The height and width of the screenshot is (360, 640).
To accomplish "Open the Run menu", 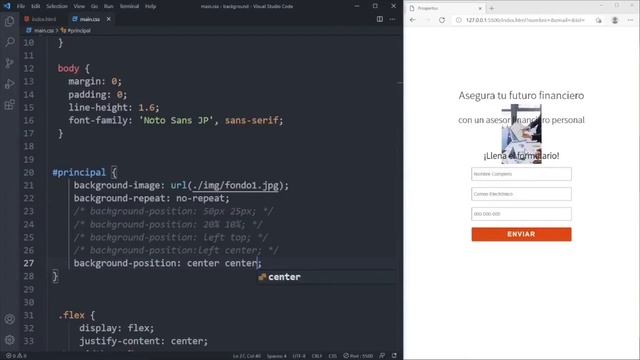I will 109,6.
